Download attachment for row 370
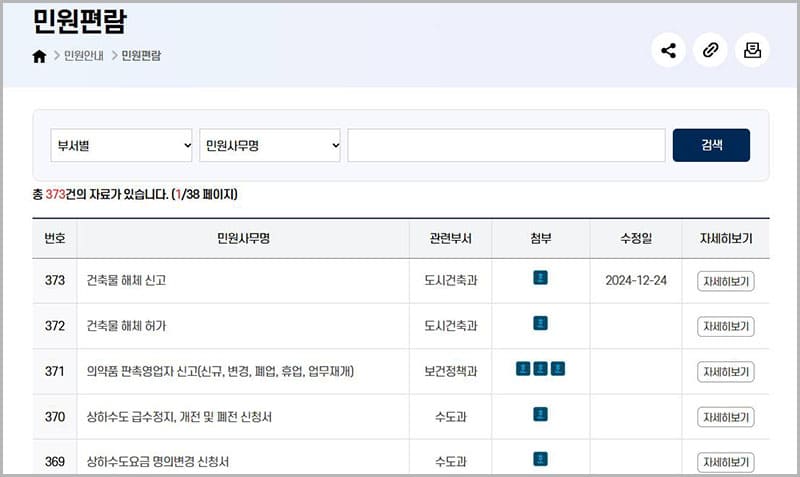The height and width of the screenshot is (477, 800). point(540,414)
